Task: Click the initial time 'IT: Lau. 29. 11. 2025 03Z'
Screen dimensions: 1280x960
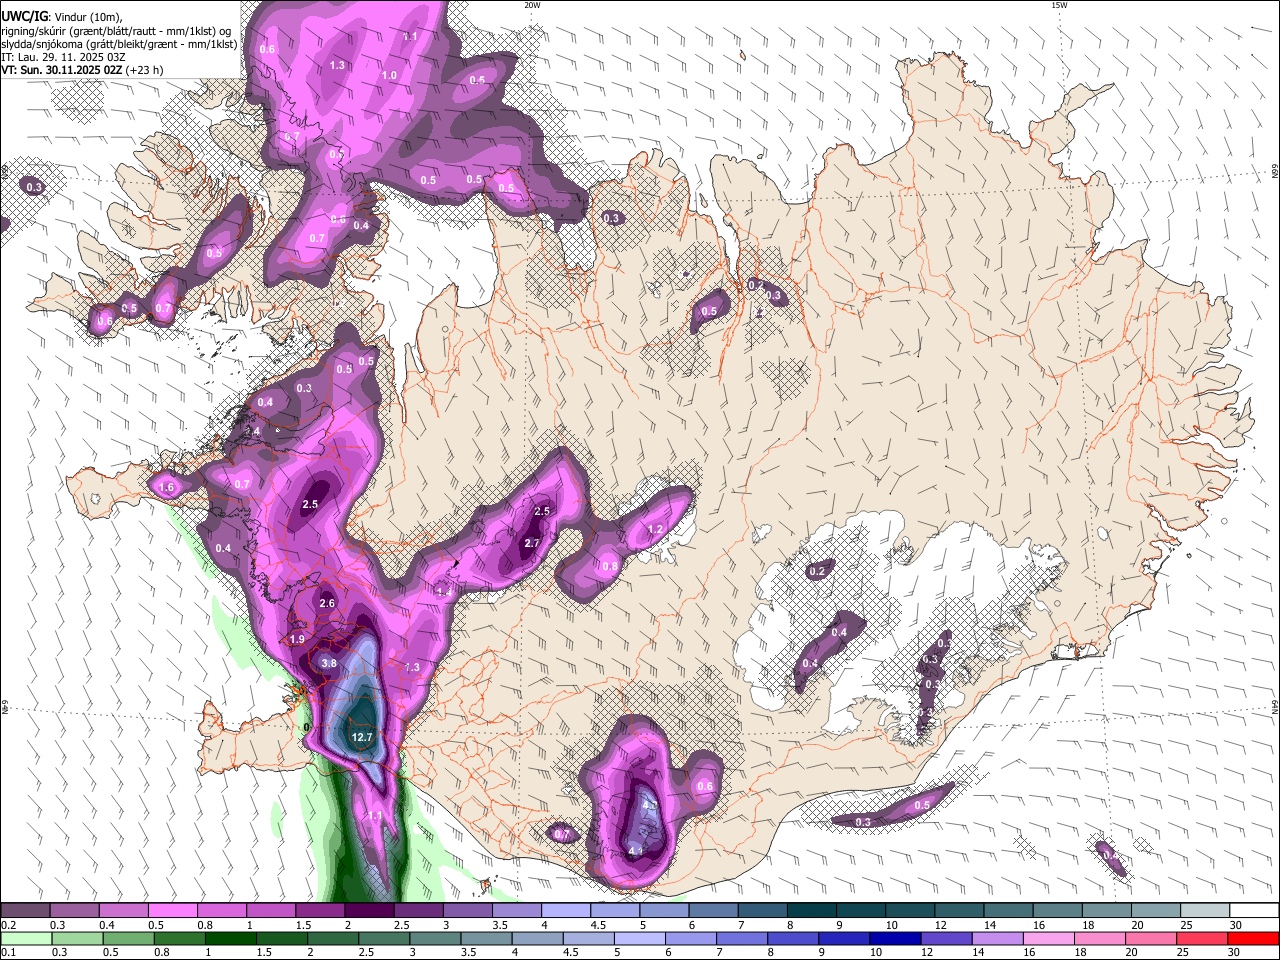Action: pos(63,57)
